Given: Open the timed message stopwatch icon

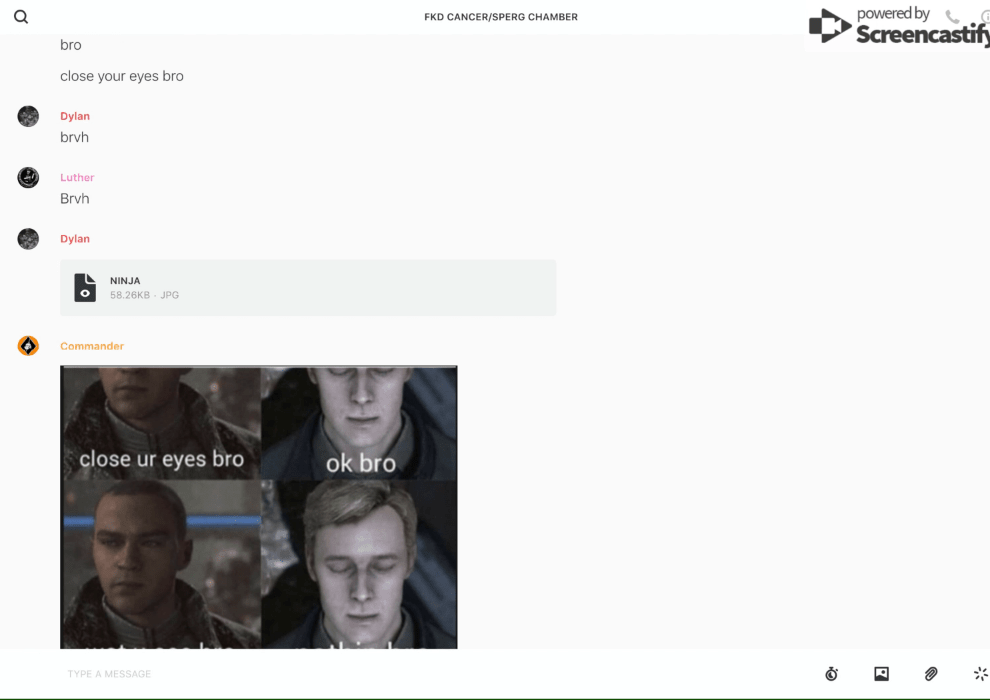Looking at the screenshot, I should tap(831, 674).
